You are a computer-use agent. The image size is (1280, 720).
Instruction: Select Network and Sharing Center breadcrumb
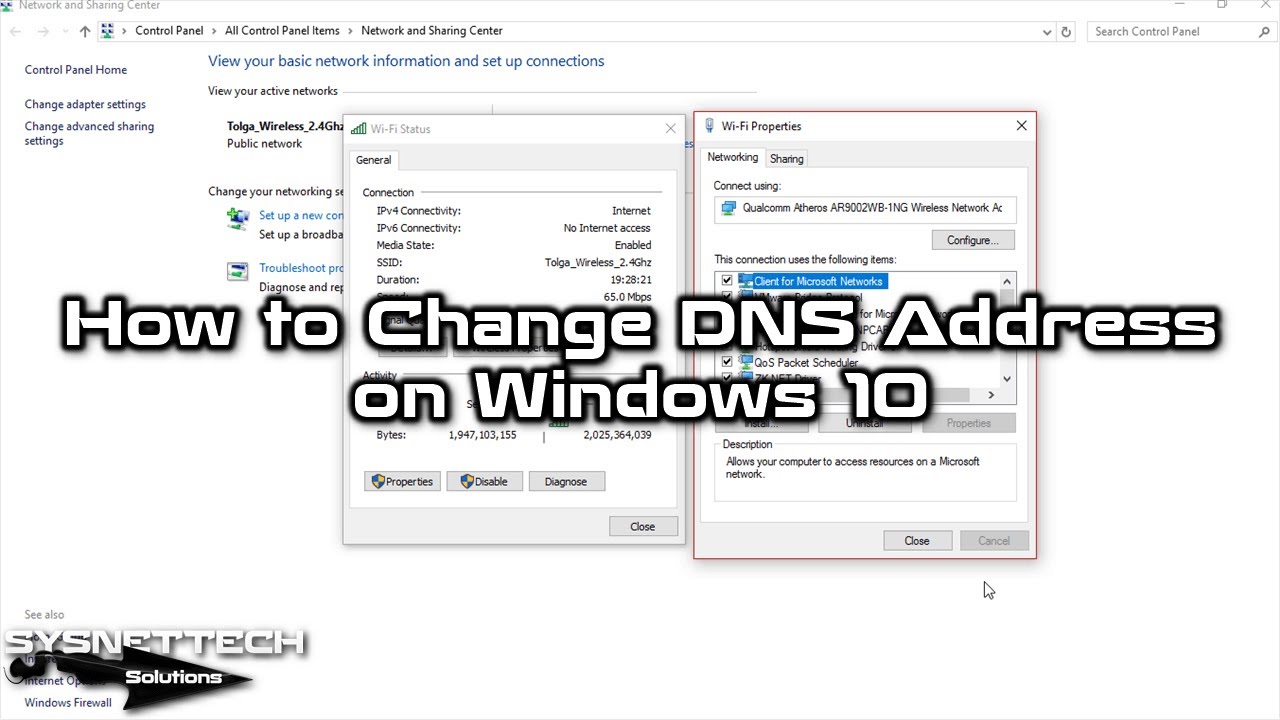432,31
